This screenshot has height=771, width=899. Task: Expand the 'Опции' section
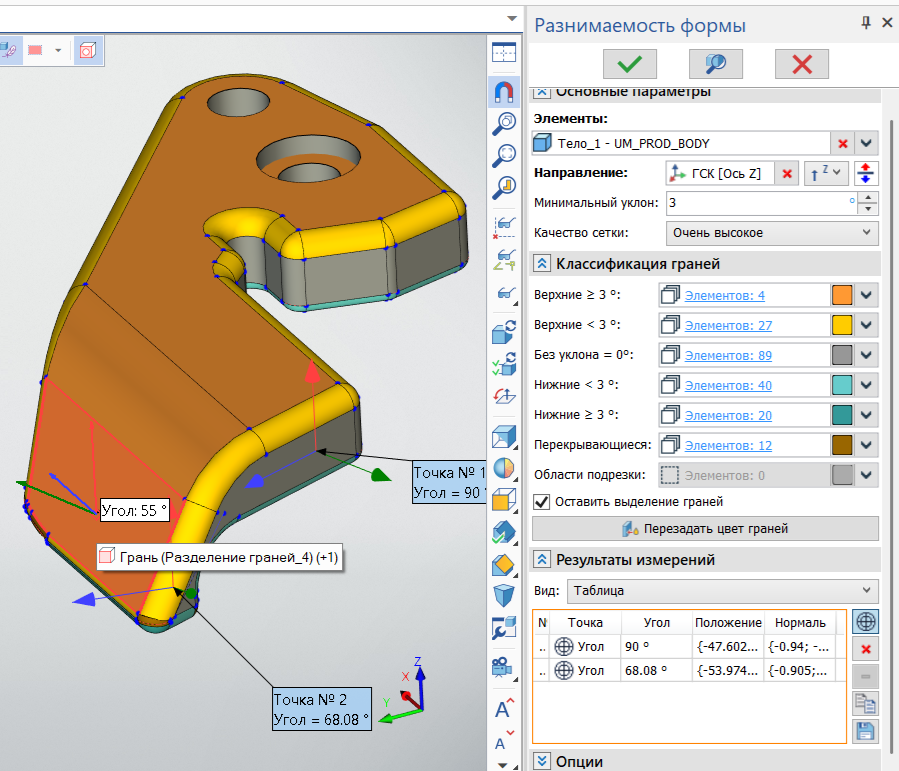point(542,761)
